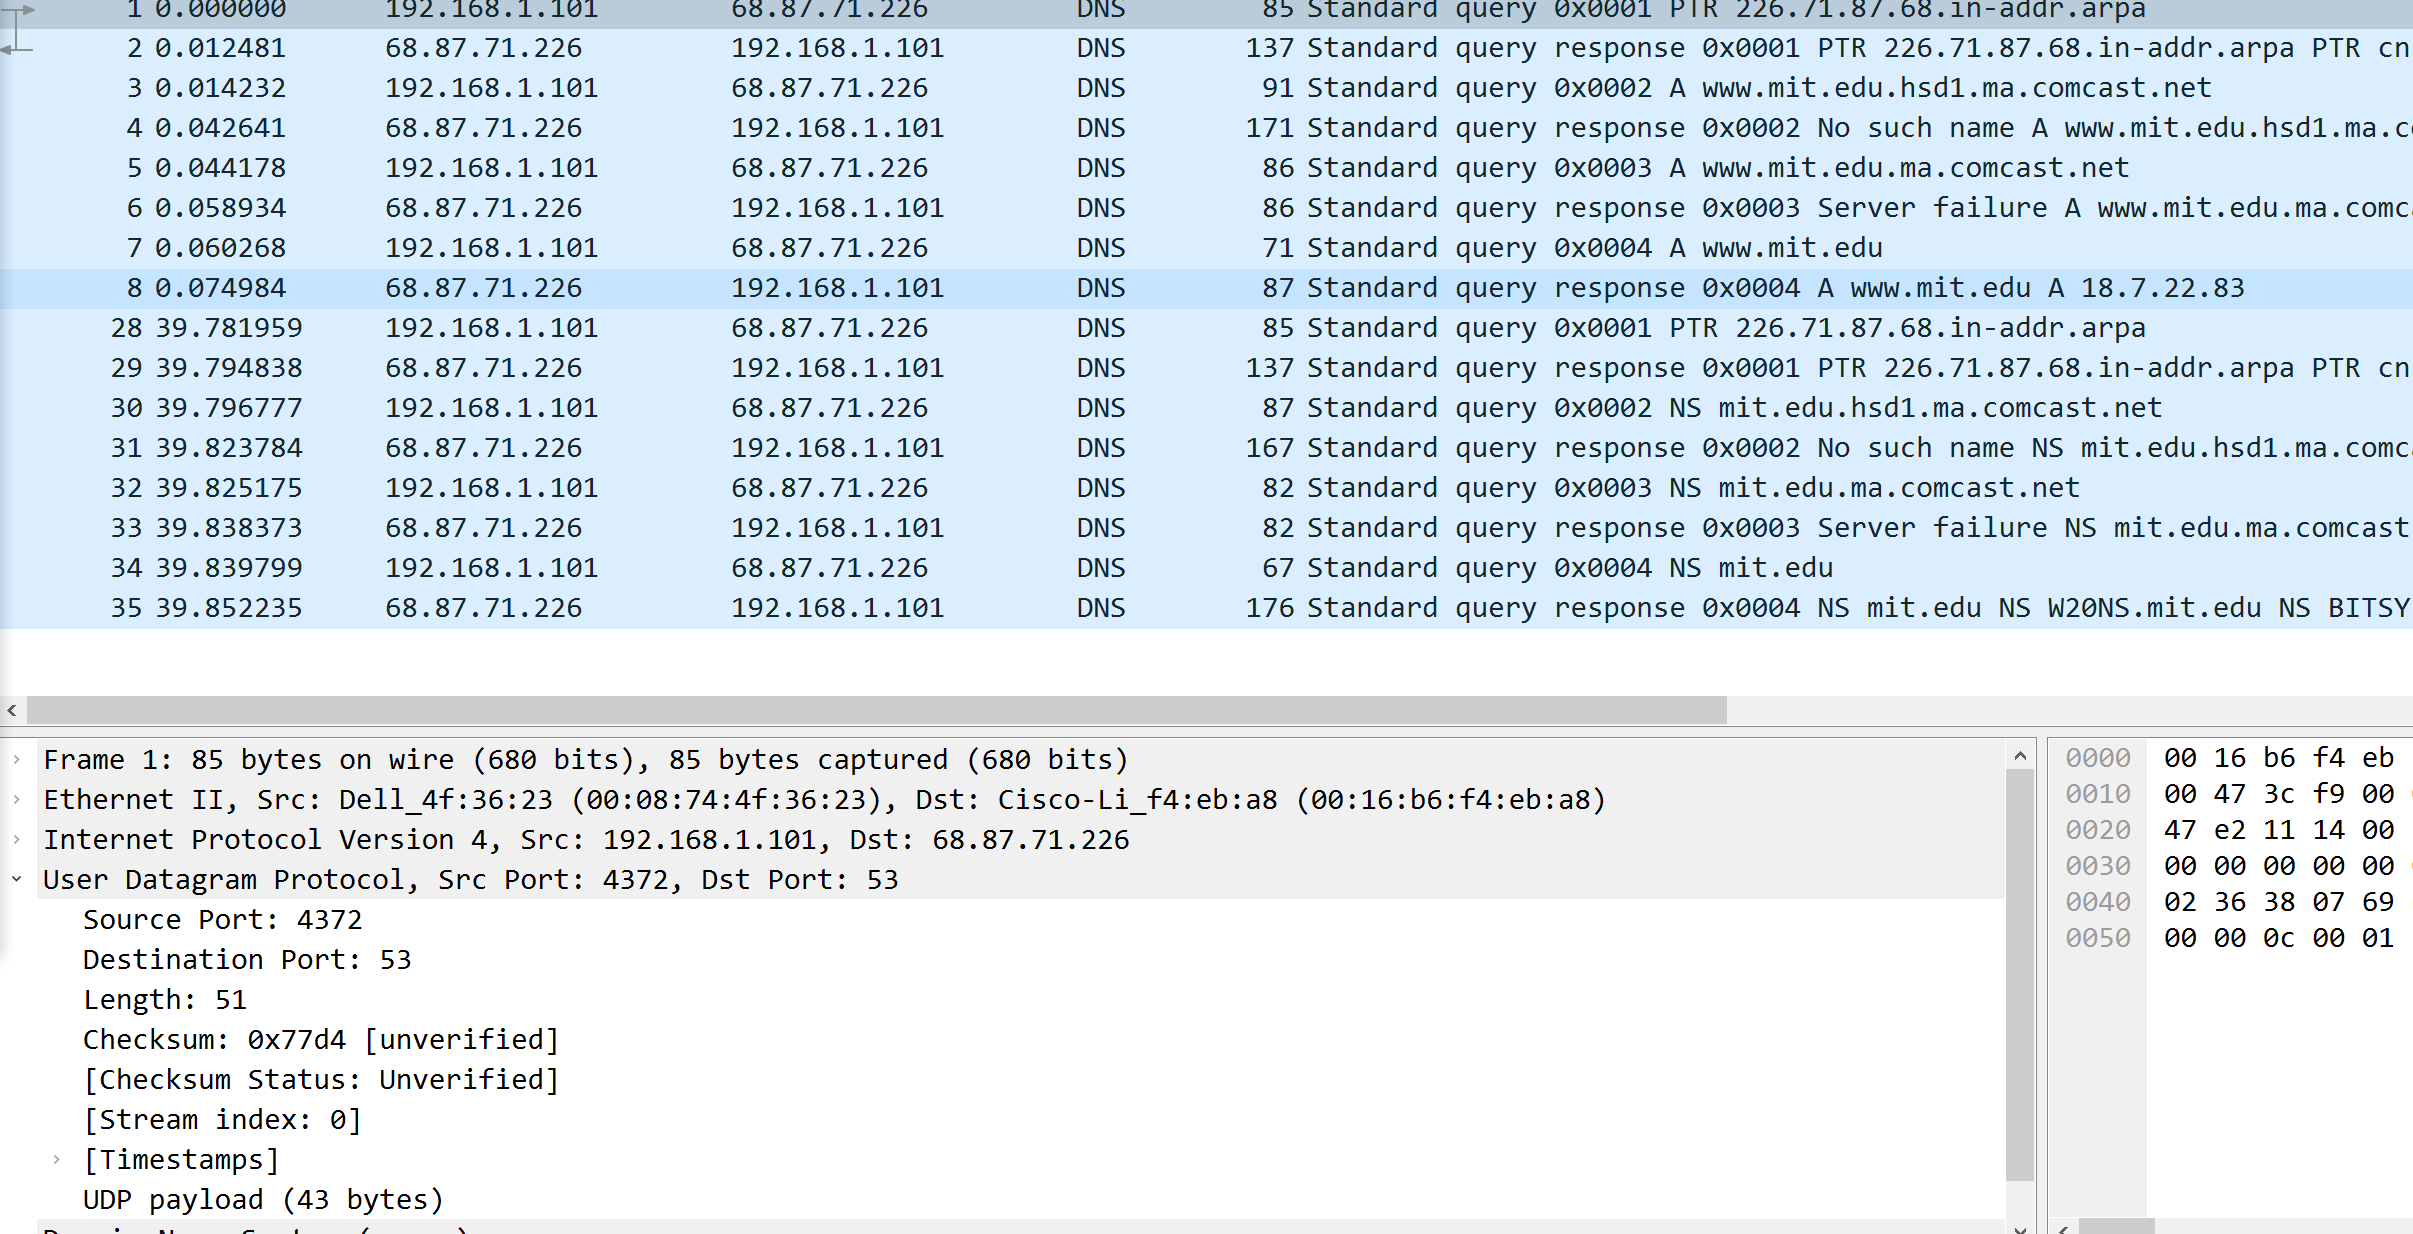This screenshot has height=1234, width=2413.
Task: Click the details pane scroll-up arrow
Action: (2020, 756)
